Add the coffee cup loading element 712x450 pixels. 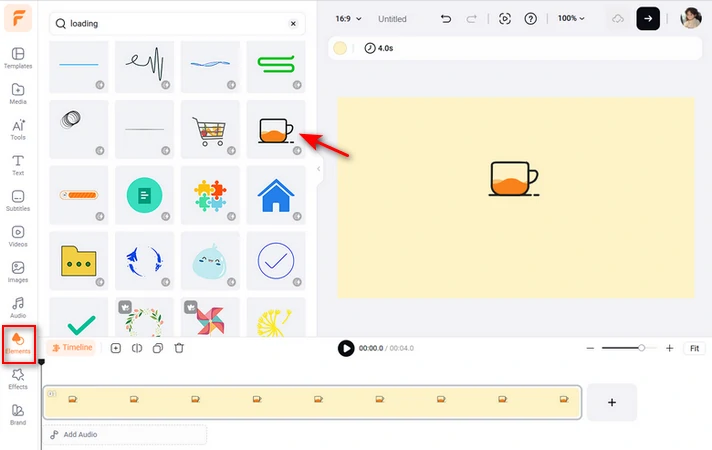pos(276,129)
